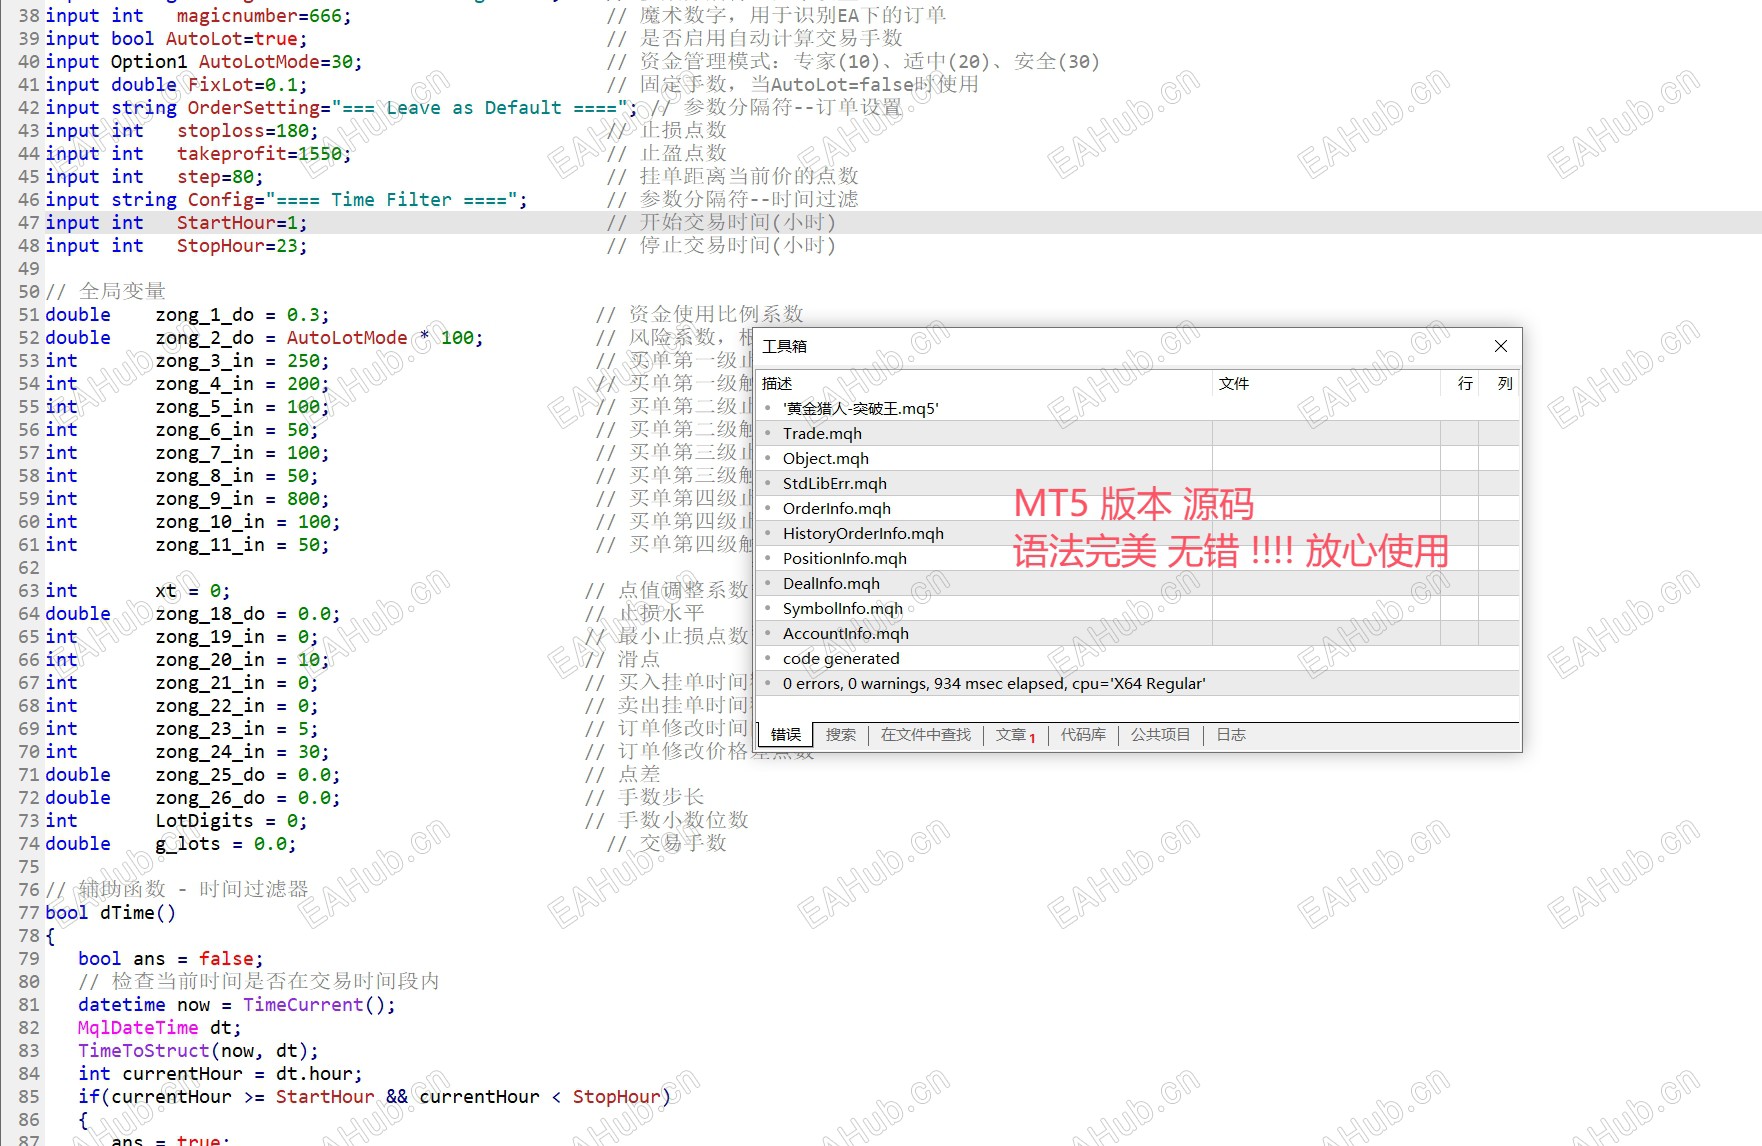The image size is (1762, 1146).
Task: Click takeprofit=1550 on line 44
Action: click(258, 154)
